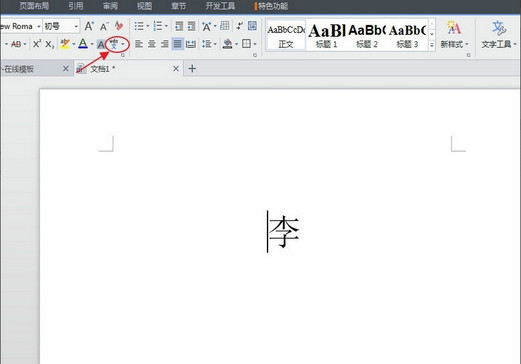Open the font dialog launcher

[x=123, y=55]
